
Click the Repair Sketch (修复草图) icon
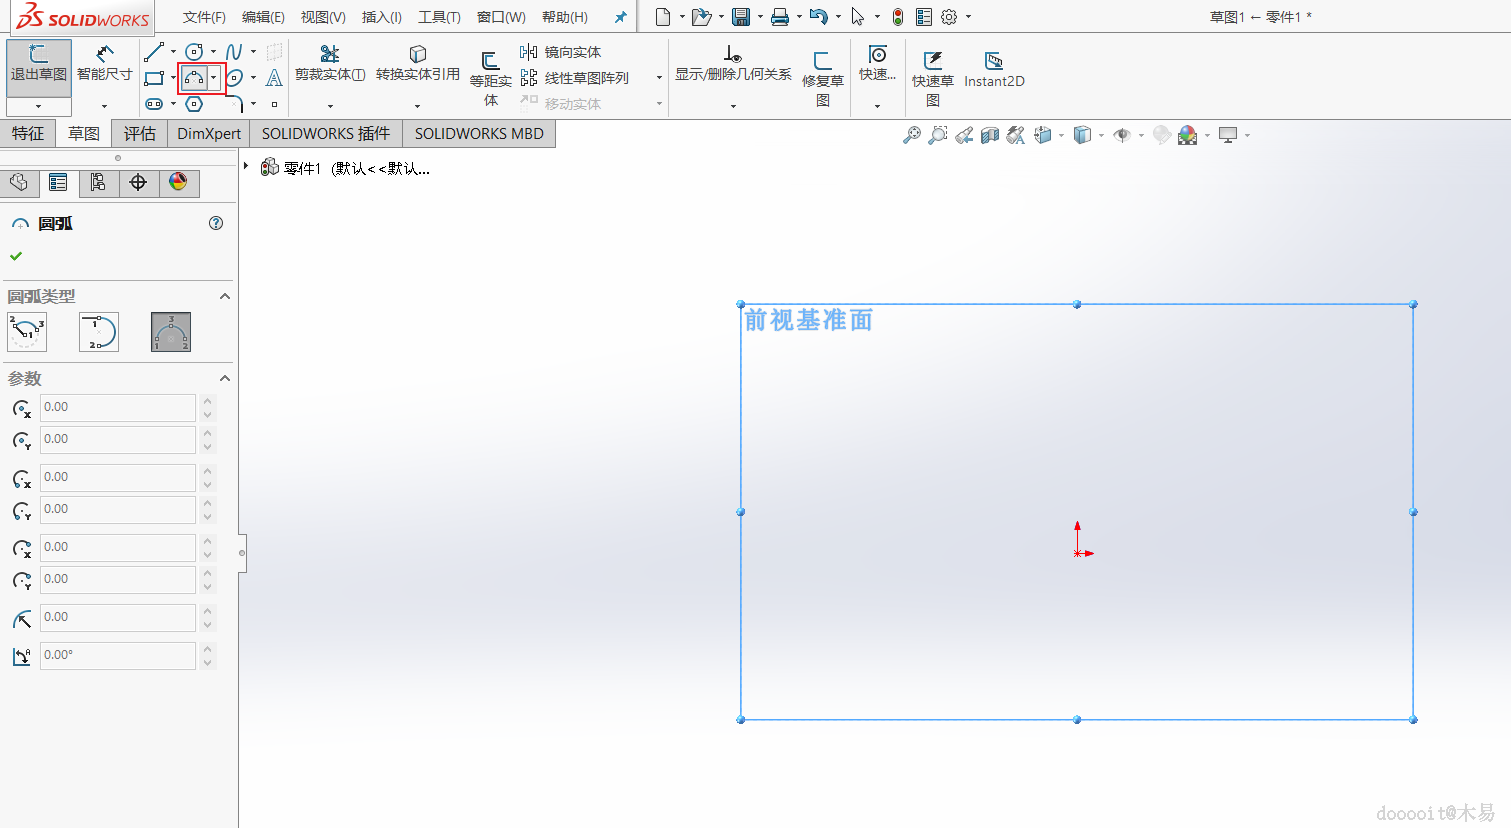tap(823, 78)
